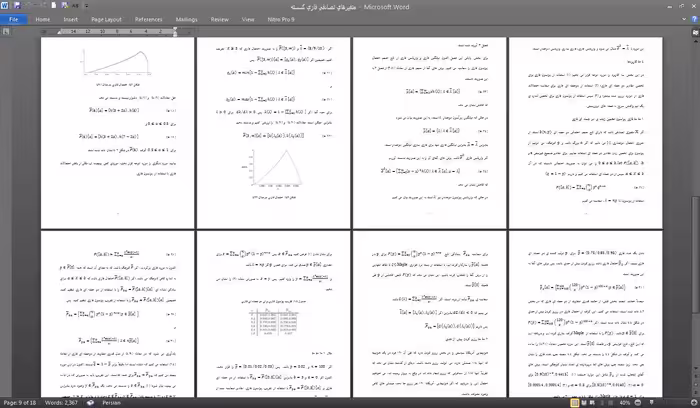The image size is (700, 408).
Task: Switch to Web Layout view
Action: click(x=592, y=403)
